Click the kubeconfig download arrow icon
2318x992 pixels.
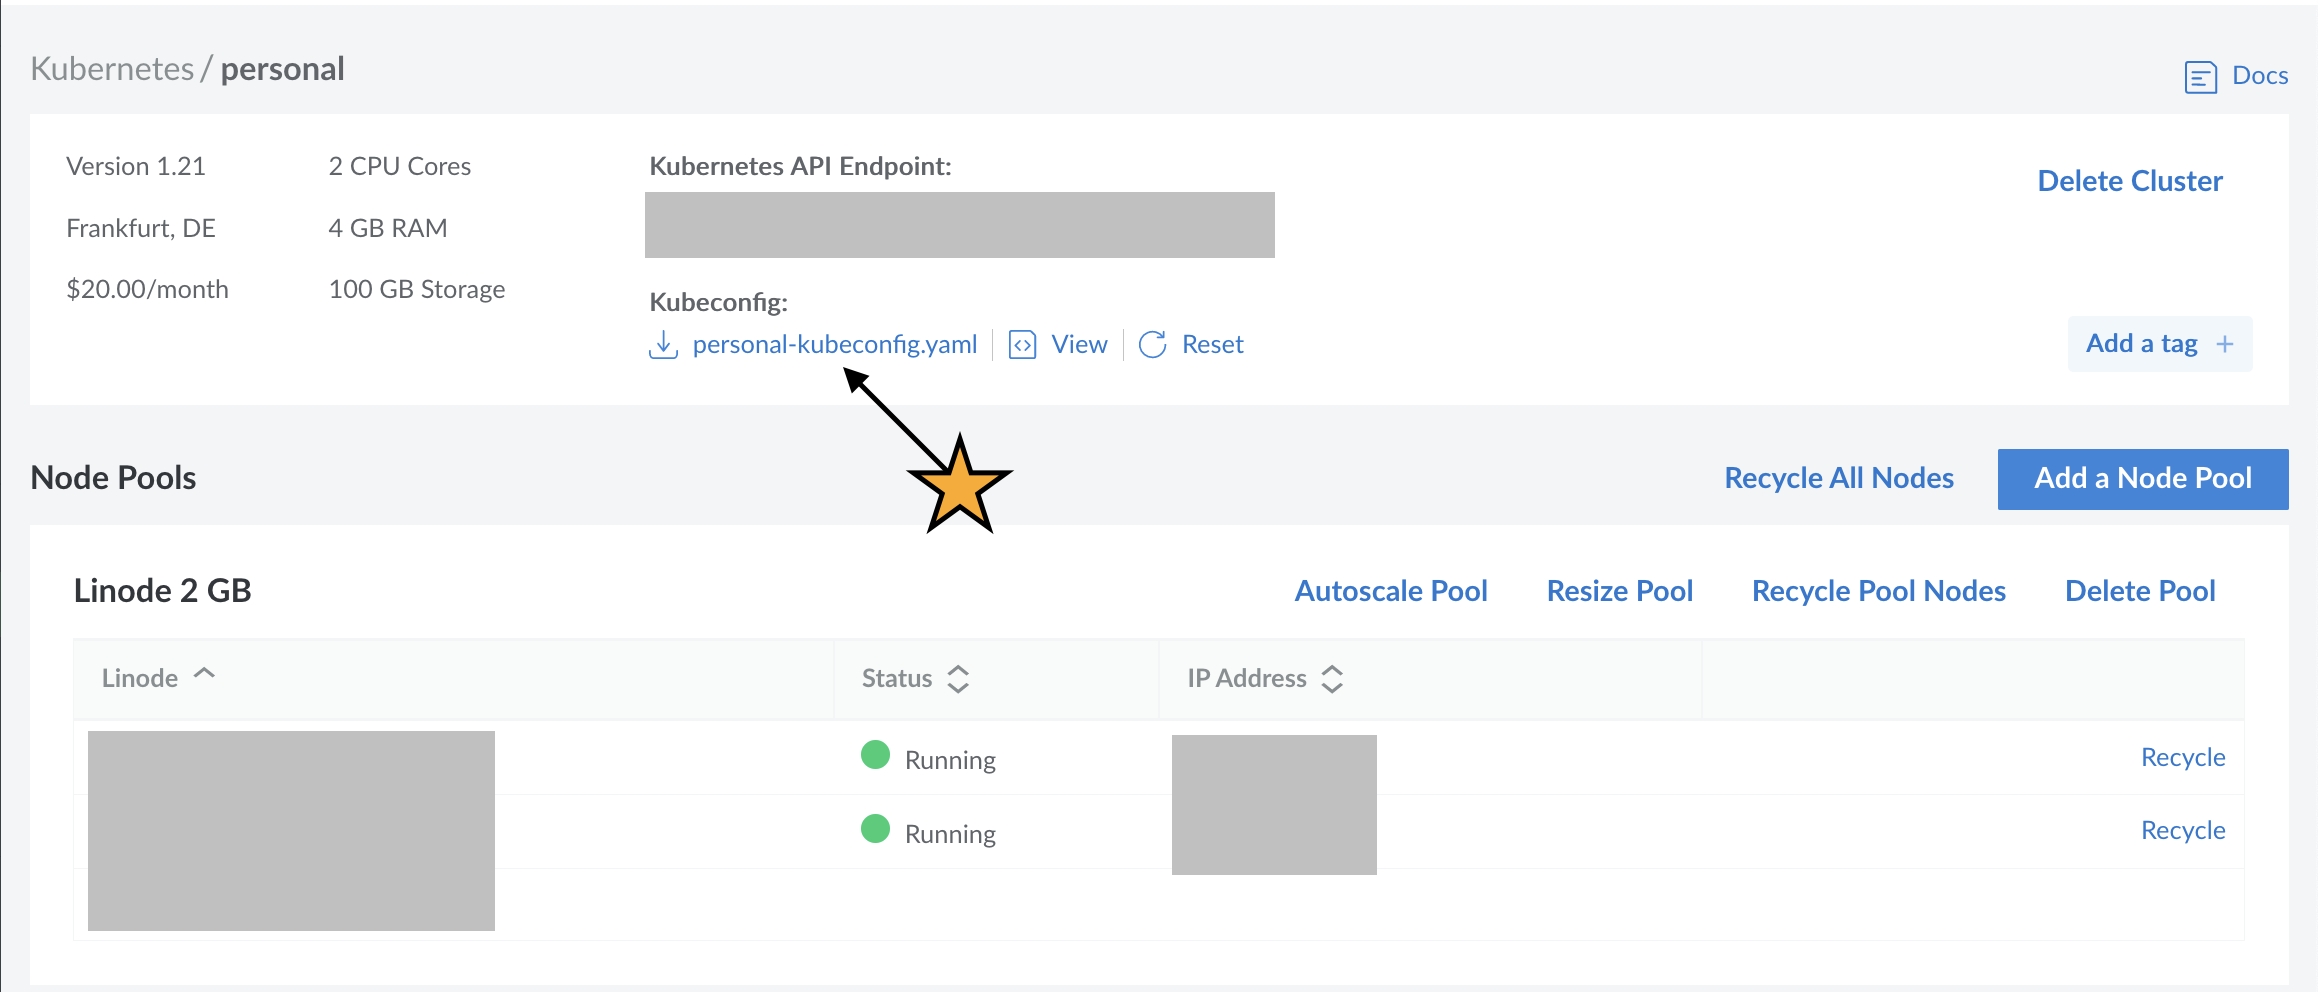pyautogui.click(x=663, y=345)
